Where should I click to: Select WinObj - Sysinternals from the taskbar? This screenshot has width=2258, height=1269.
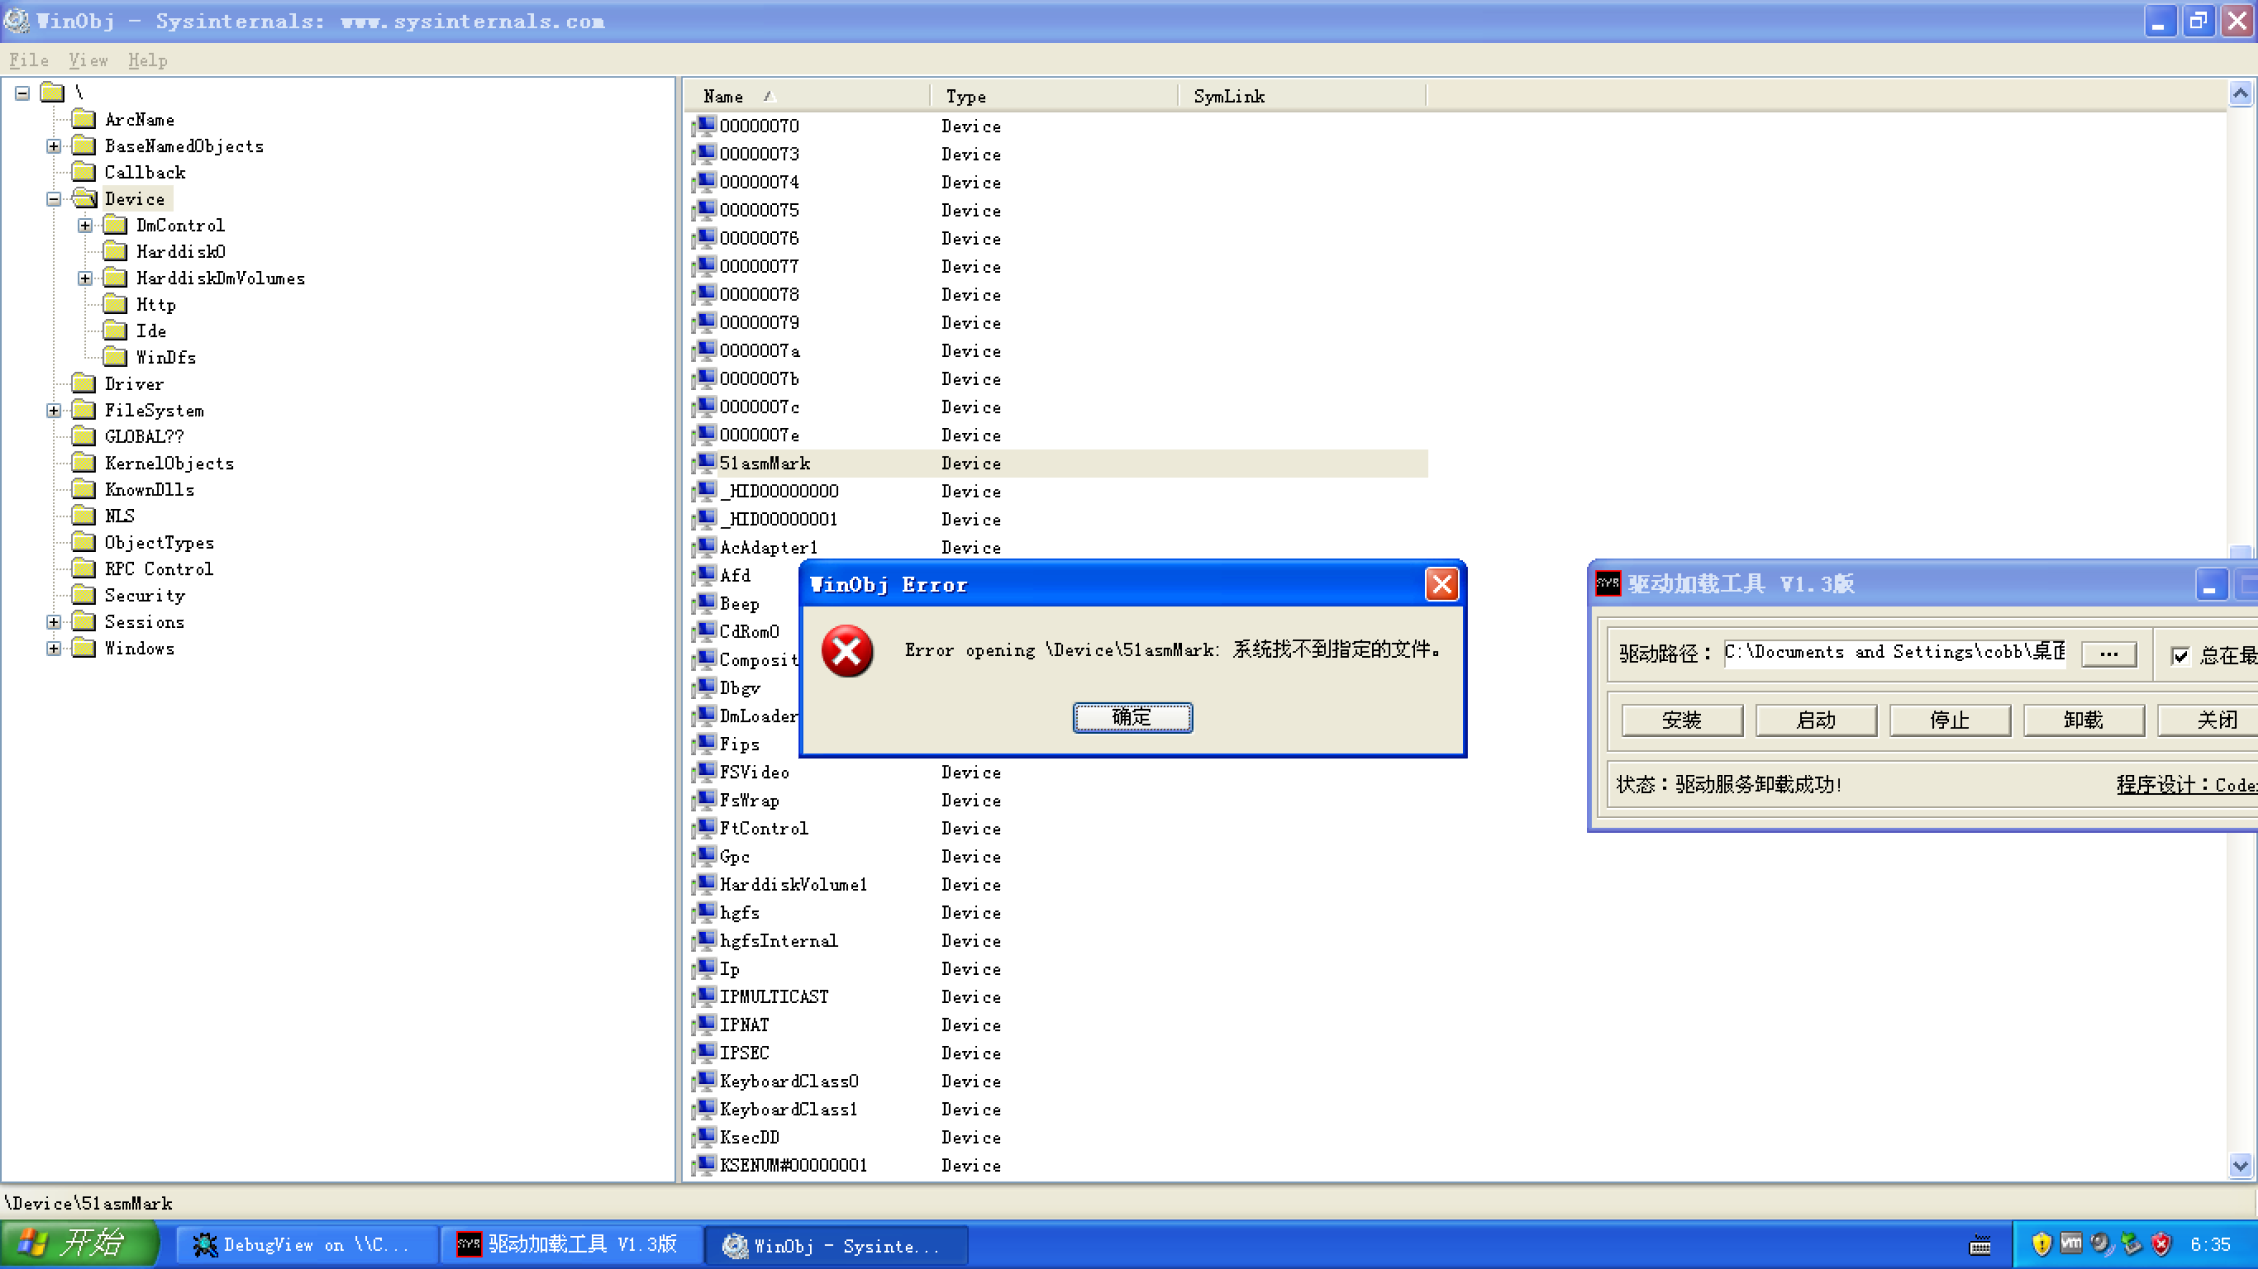(x=834, y=1245)
